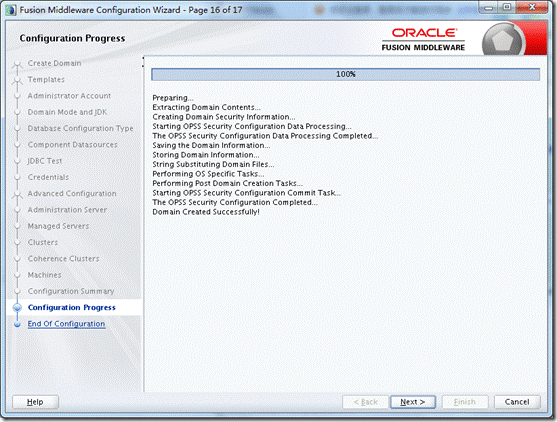Cancel the configuration wizard
The width and height of the screenshot is (557, 422).
click(517, 402)
